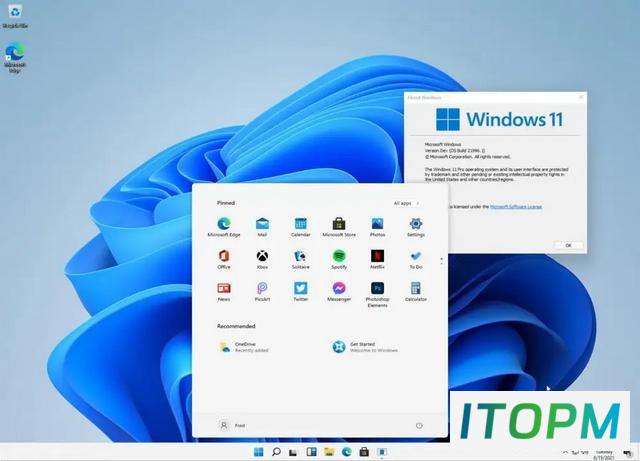Open Task View on taskbar
The height and width of the screenshot is (461, 640).
pyautogui.click(x=293, y=452)
